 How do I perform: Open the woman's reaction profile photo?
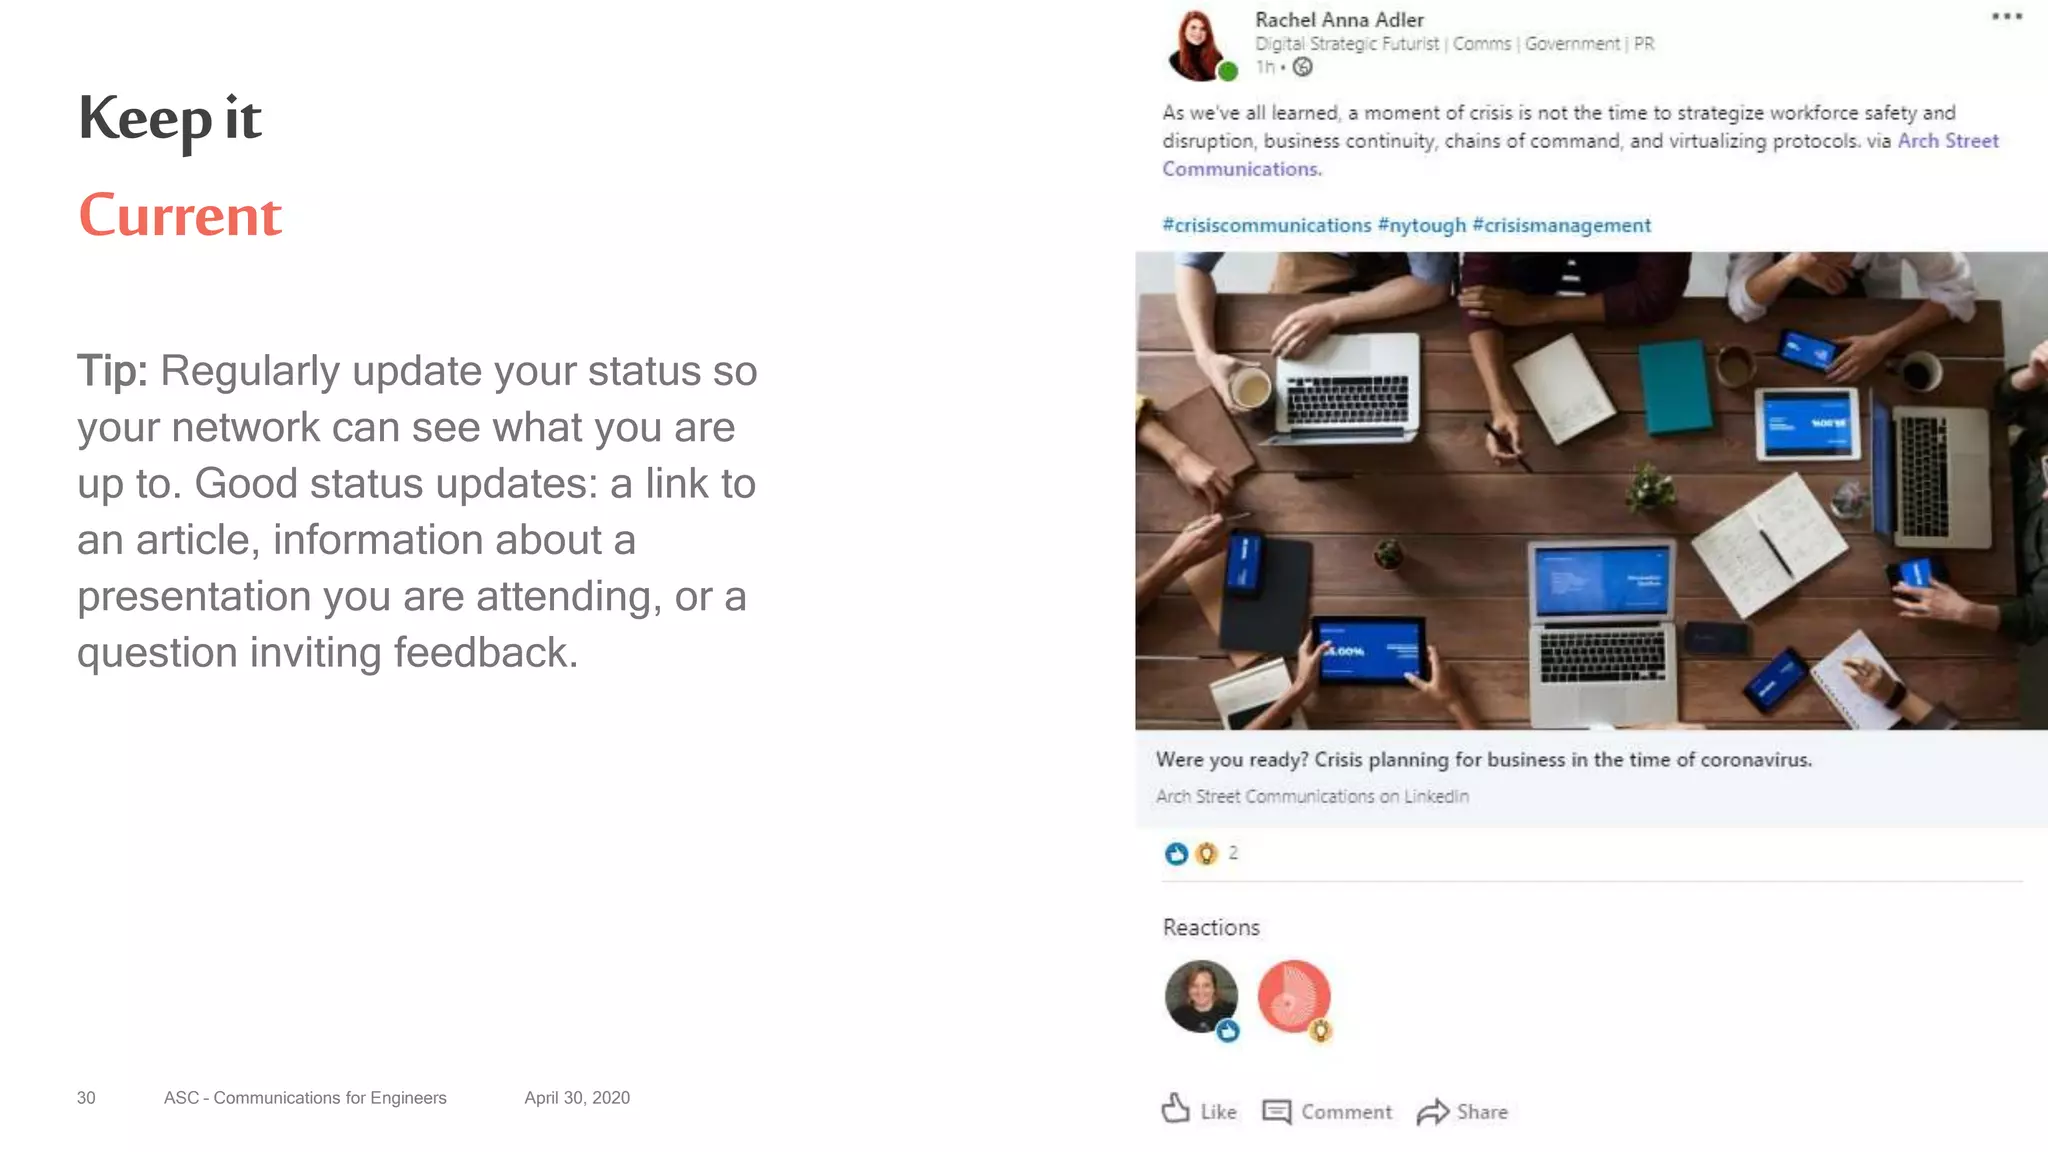[1201, 996]
